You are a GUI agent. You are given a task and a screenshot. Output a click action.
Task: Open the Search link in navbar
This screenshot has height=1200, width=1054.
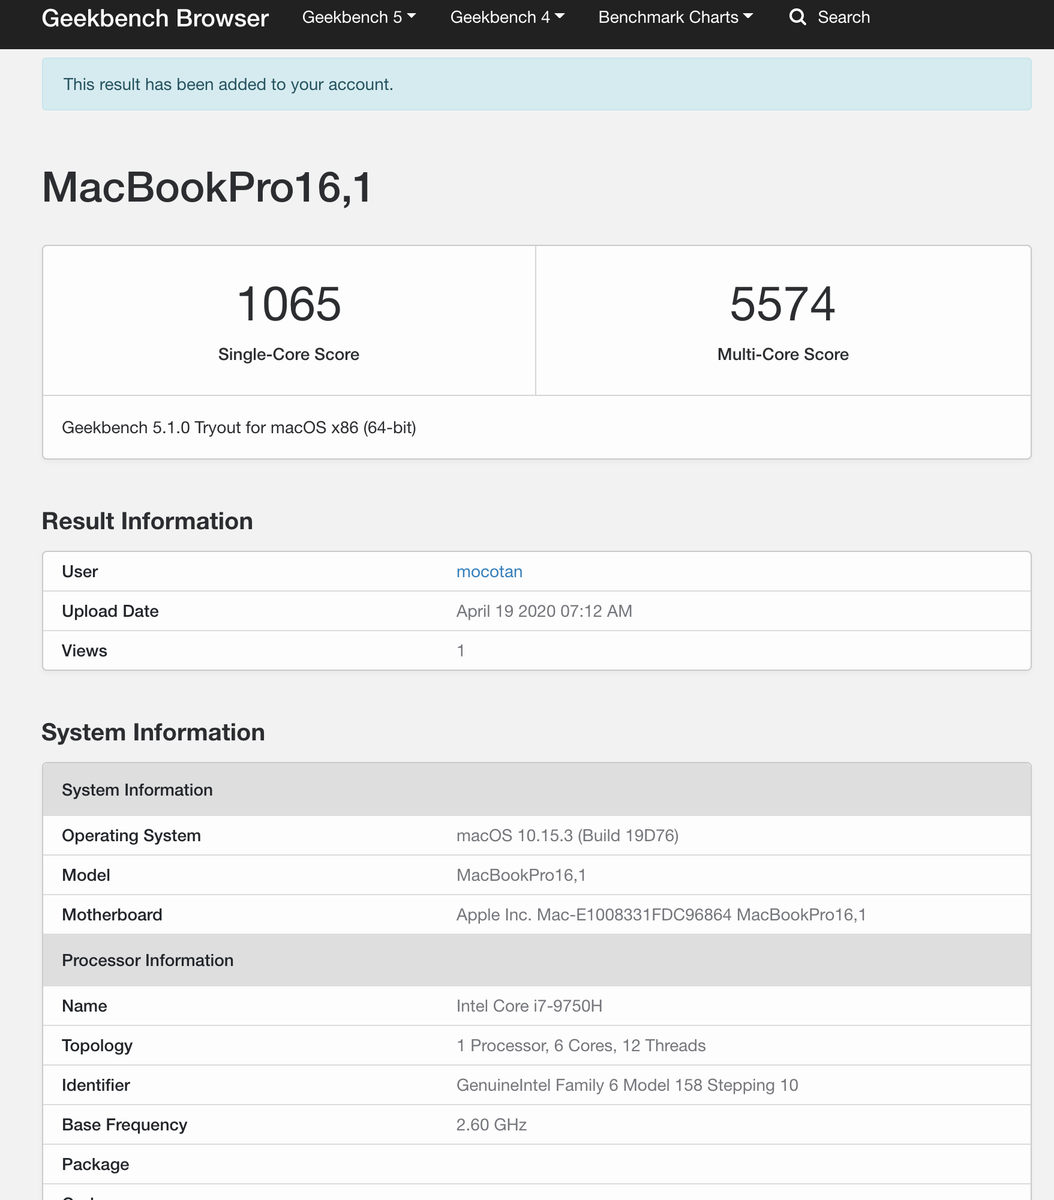click(x=829, y=17)
